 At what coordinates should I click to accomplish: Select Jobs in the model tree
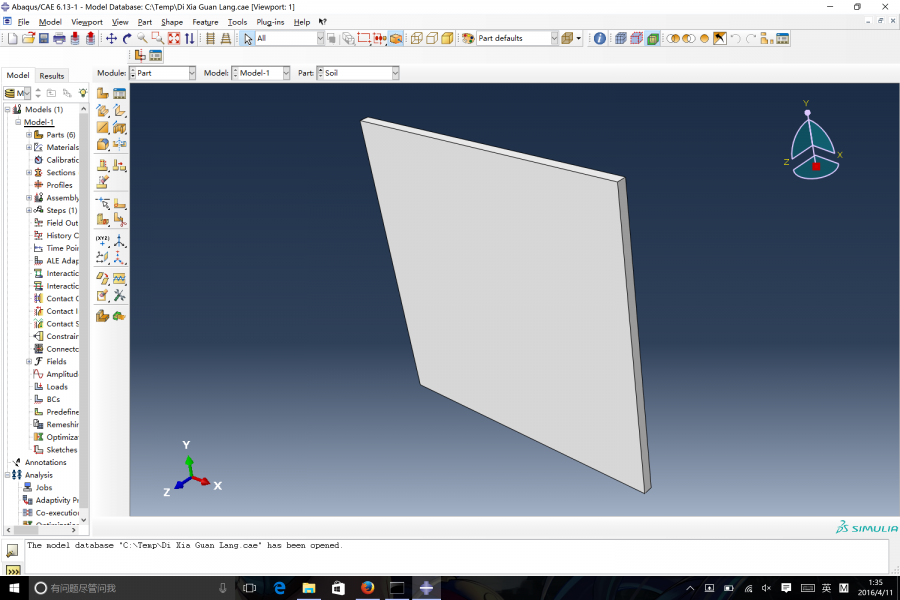pos(44,488)
